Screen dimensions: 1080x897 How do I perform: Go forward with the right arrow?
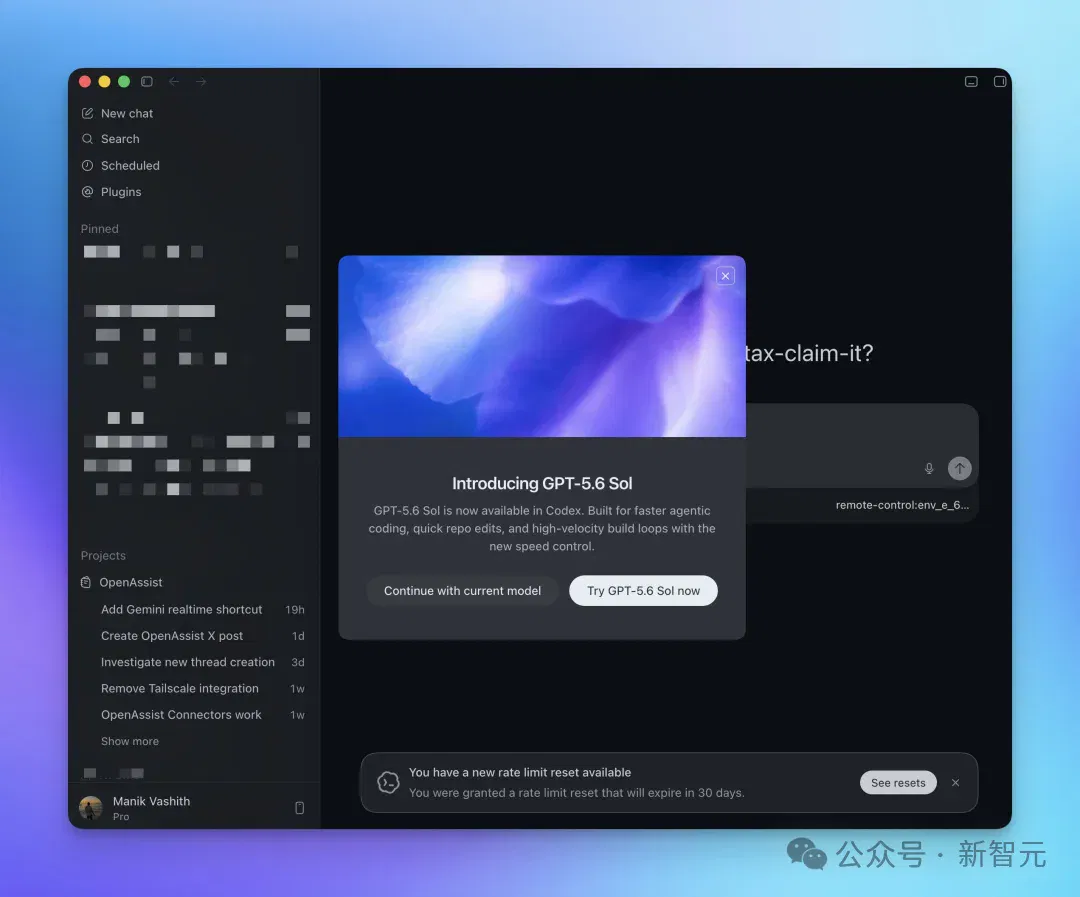(x=200, y=81)
